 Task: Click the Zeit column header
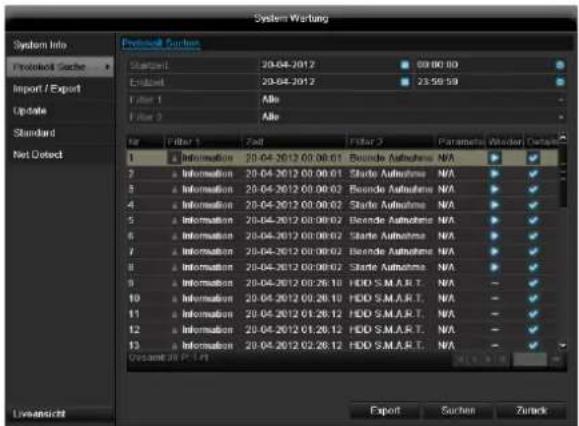tap(294, 142)
